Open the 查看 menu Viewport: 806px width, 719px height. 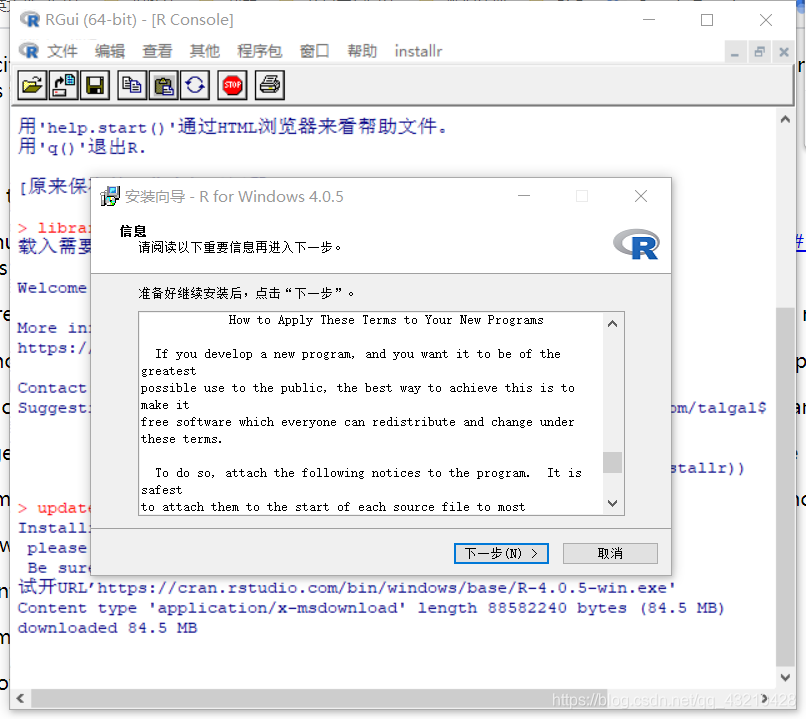click(x=157, y=51)
